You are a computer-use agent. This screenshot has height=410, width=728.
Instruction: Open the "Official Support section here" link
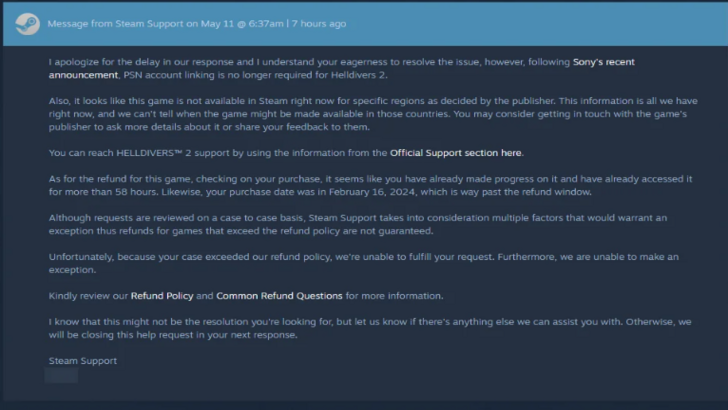point(456,153)
